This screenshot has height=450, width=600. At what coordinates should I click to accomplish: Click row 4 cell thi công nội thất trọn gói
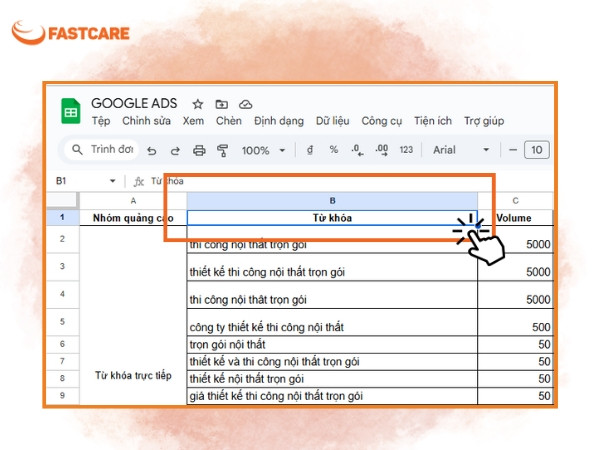point(332,295)
